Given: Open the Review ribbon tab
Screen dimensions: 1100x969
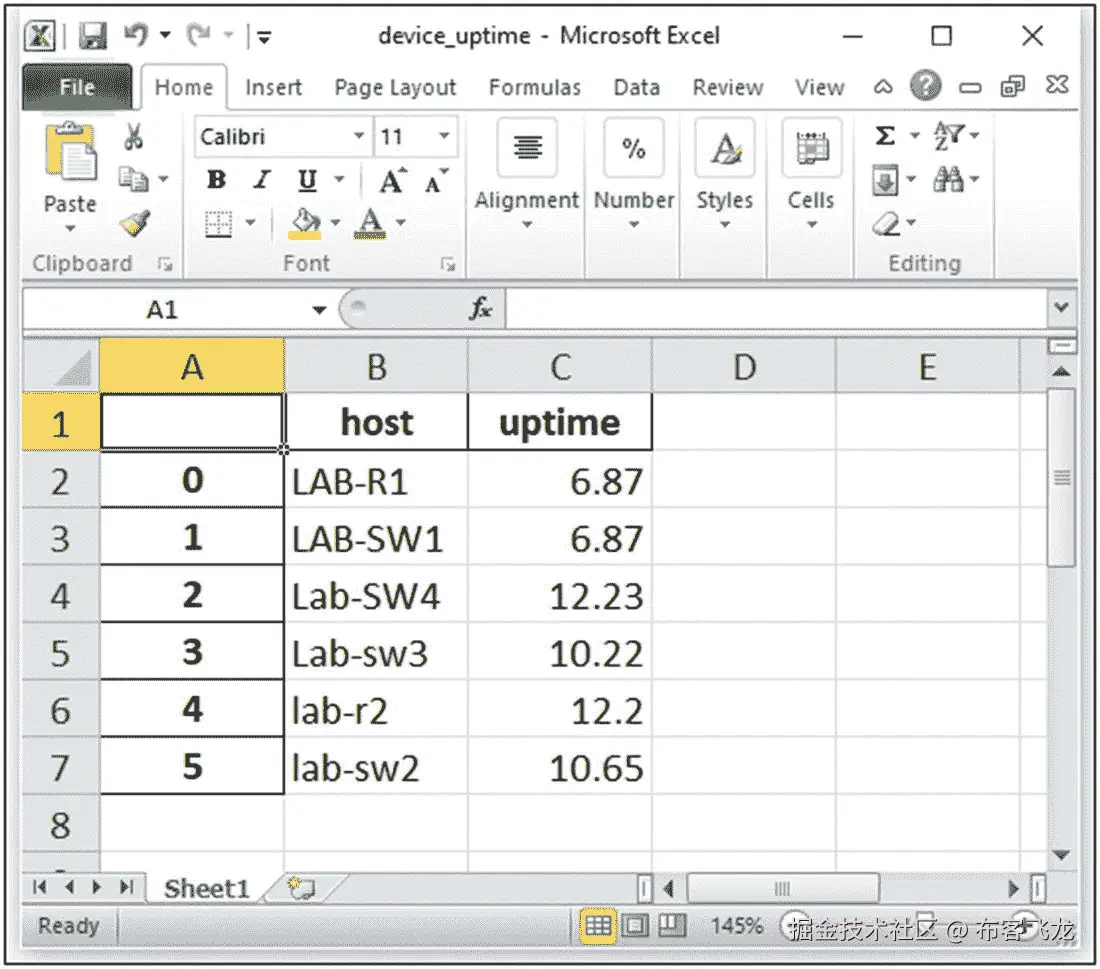Looking at the screenshot, I should (x=727, y=88).
